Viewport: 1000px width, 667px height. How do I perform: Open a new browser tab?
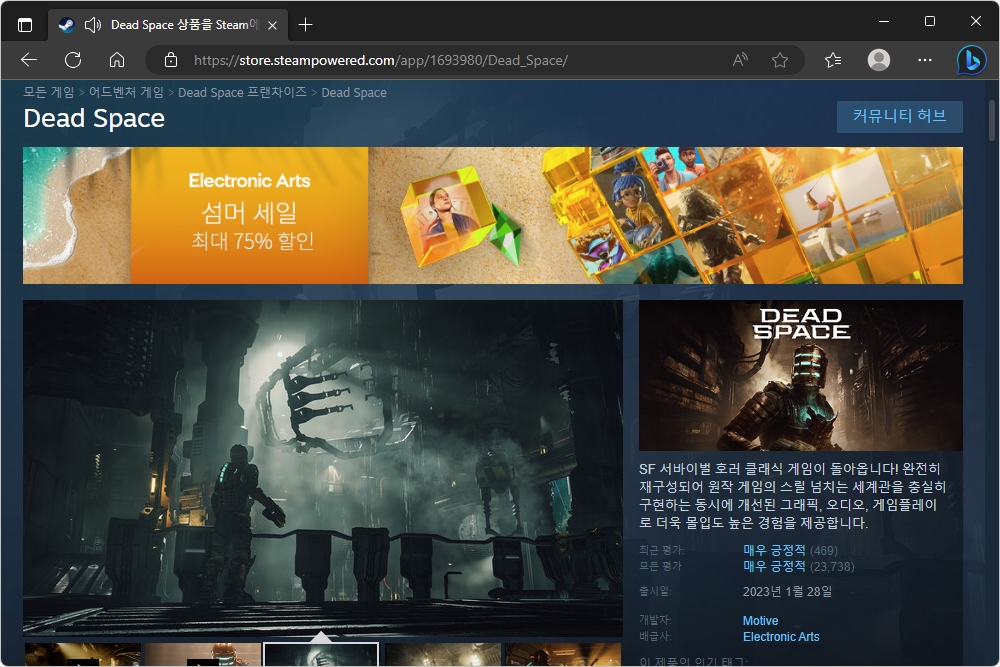pyautogui.click(x=305, y=25)
